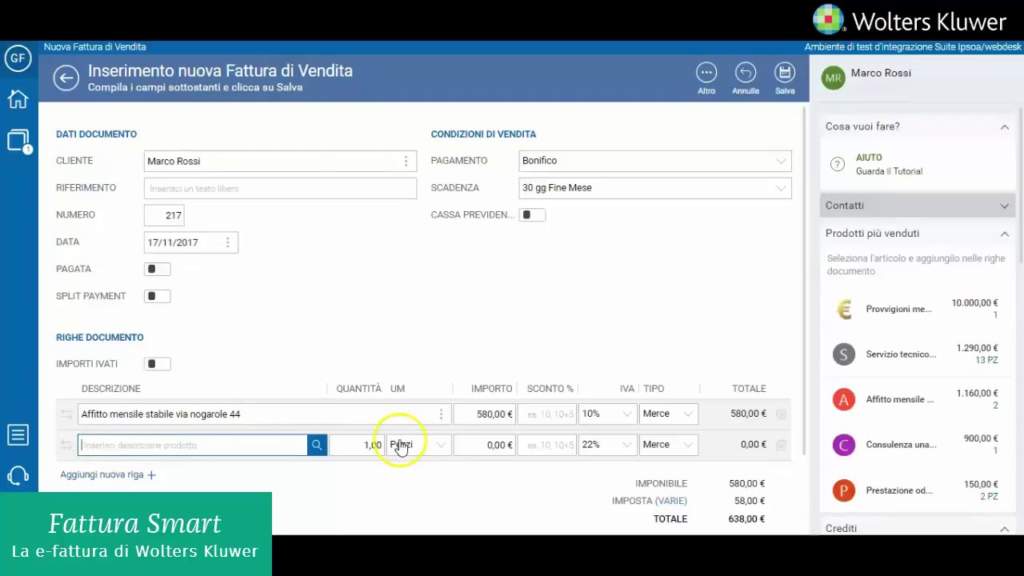The height and width of the screenshot is (576, 1024).
Task: Expand the Contatti section
Action: pos(1004,206)
